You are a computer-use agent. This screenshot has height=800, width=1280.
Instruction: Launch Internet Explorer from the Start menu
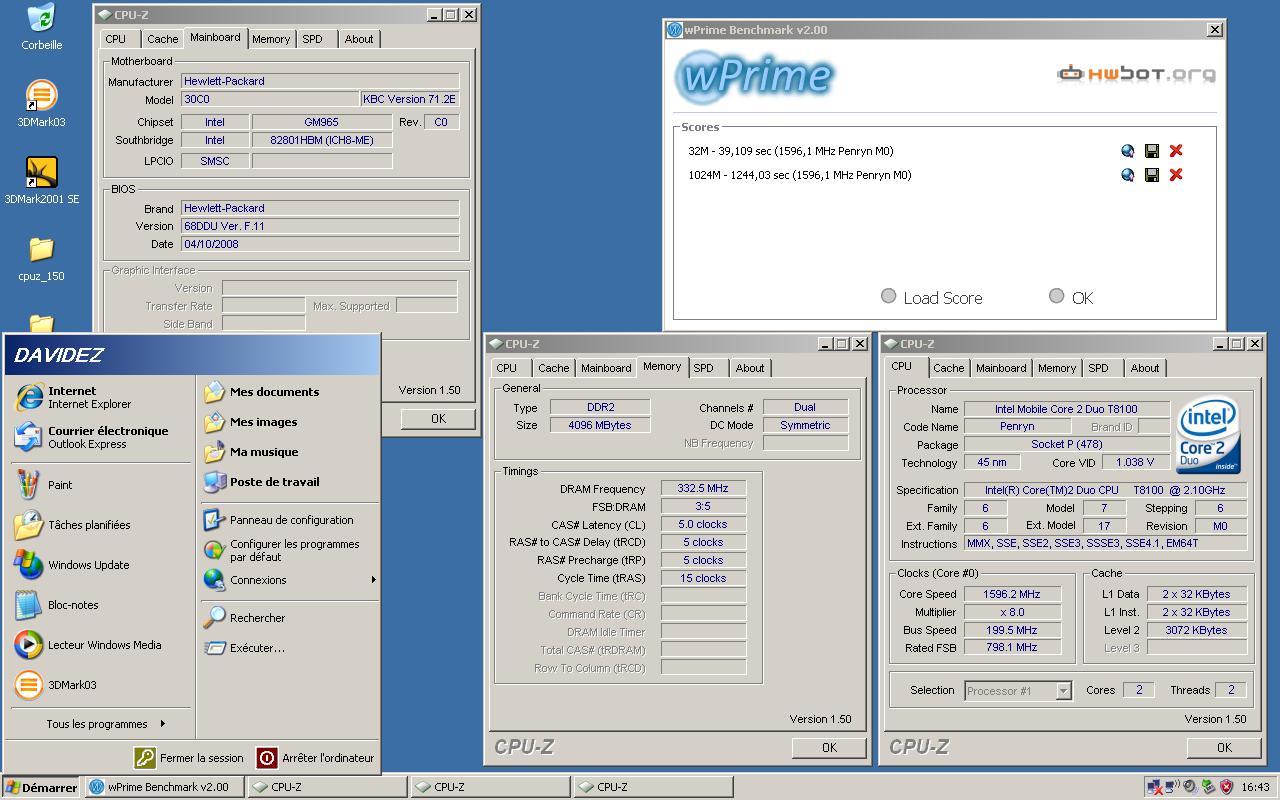click(x=100, y=397)
